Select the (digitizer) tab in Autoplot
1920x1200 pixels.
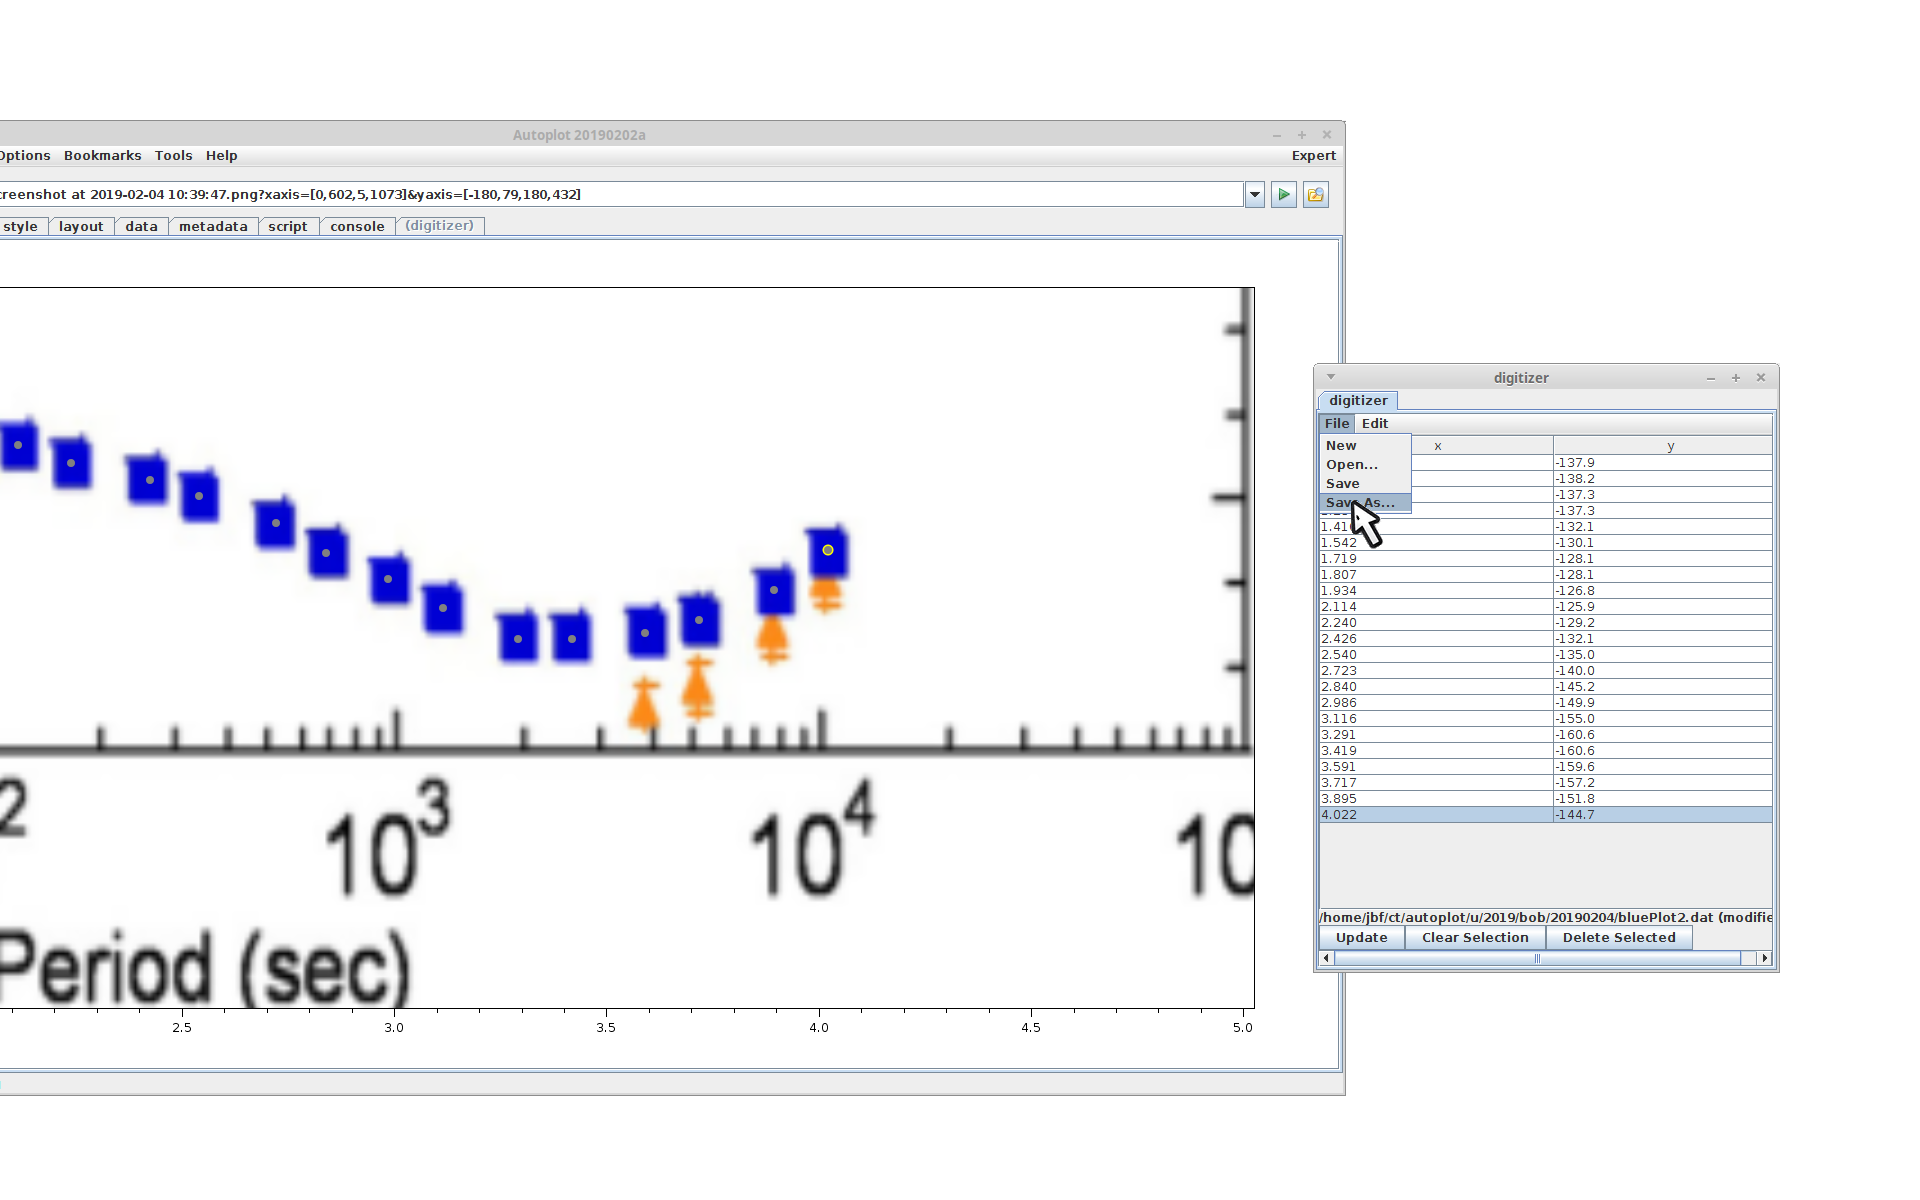pyautogui.click(x=440, y=226)
